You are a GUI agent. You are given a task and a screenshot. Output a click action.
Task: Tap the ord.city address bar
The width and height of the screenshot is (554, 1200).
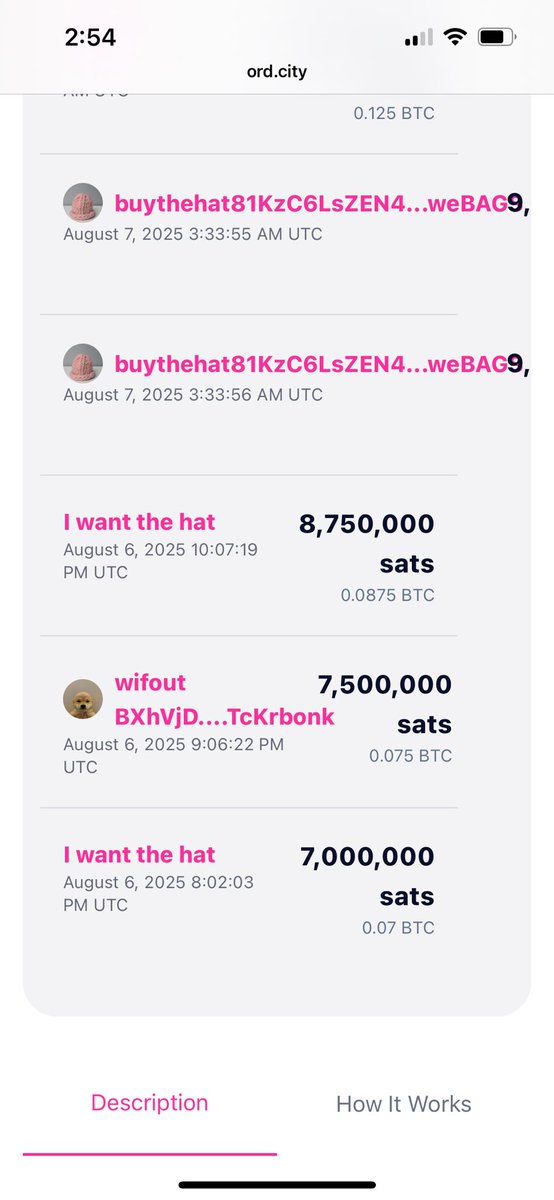coord(276,71)
